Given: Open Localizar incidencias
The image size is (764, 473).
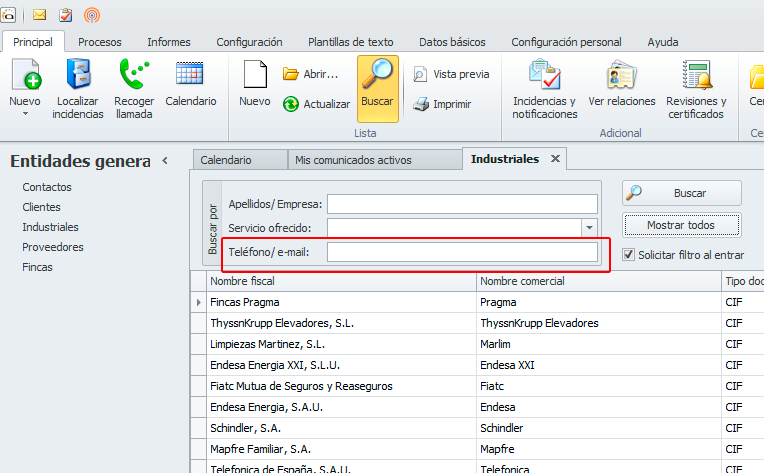Looking at the screenshot, I should click(x=78, y=89).
